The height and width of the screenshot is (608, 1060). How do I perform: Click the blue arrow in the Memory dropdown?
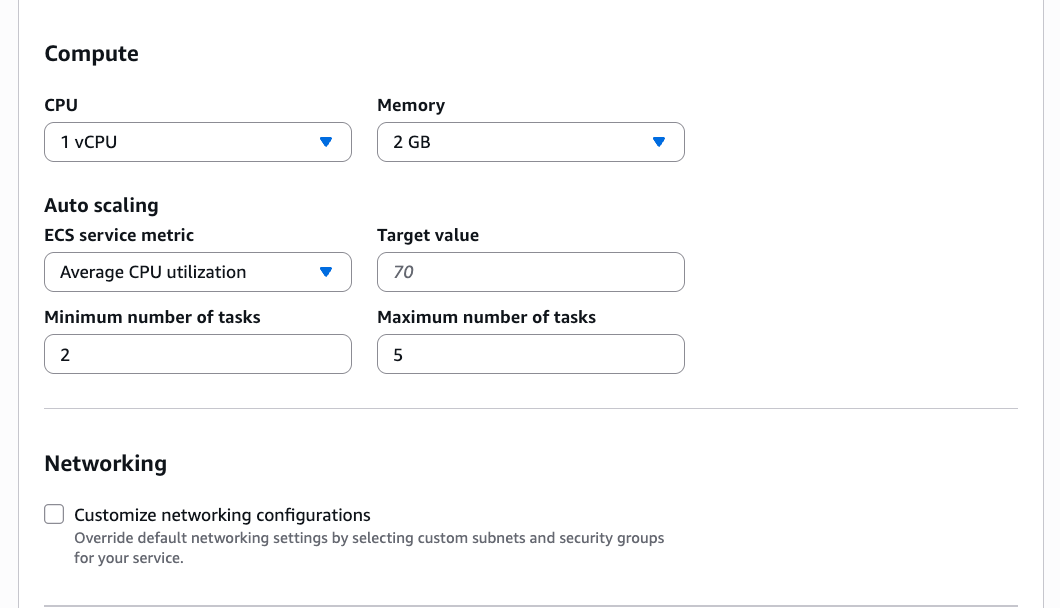click(658, 142)
